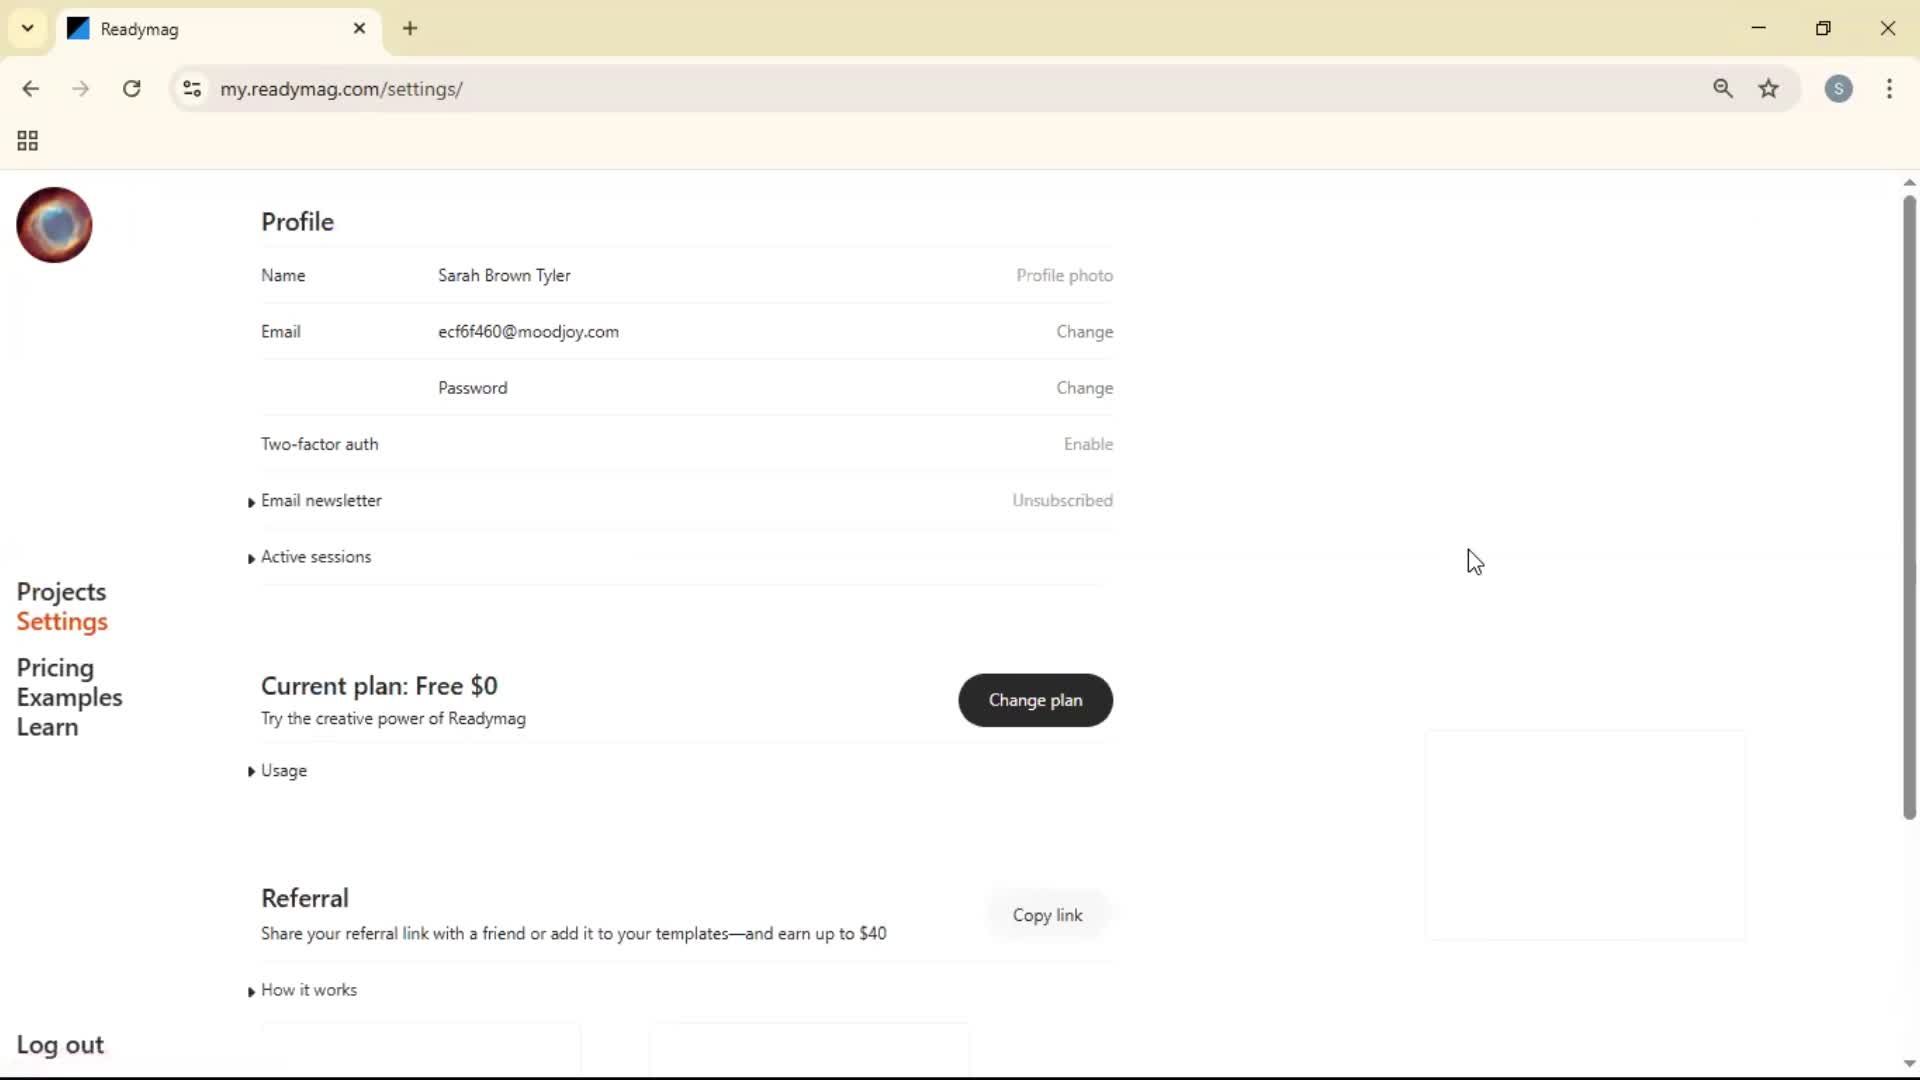Click the search icon in the toolbar
This screenshot has height=1080, width=1920.
1723,89
